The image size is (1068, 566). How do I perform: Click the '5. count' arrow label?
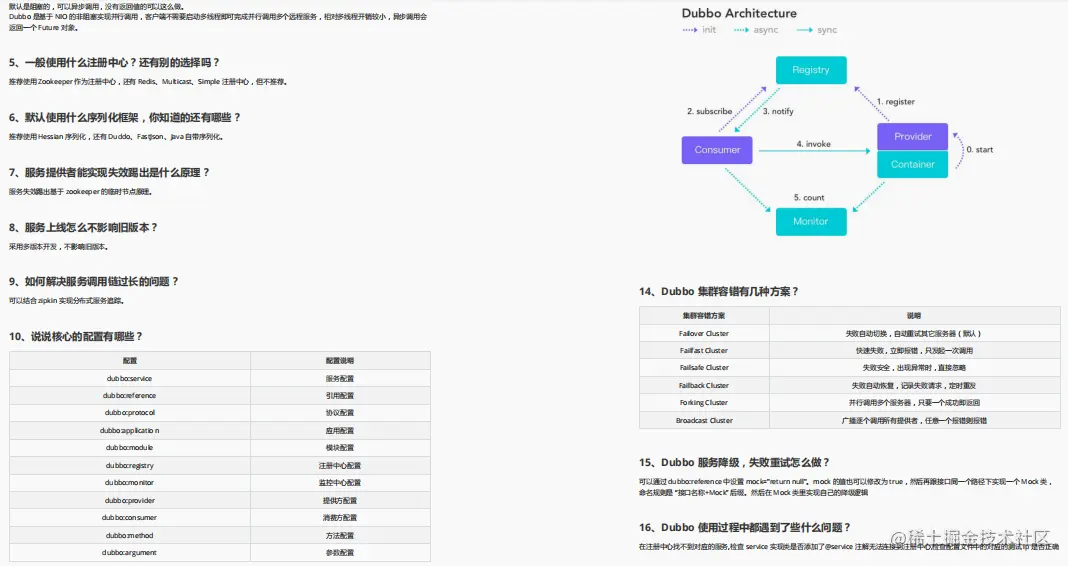808,198
